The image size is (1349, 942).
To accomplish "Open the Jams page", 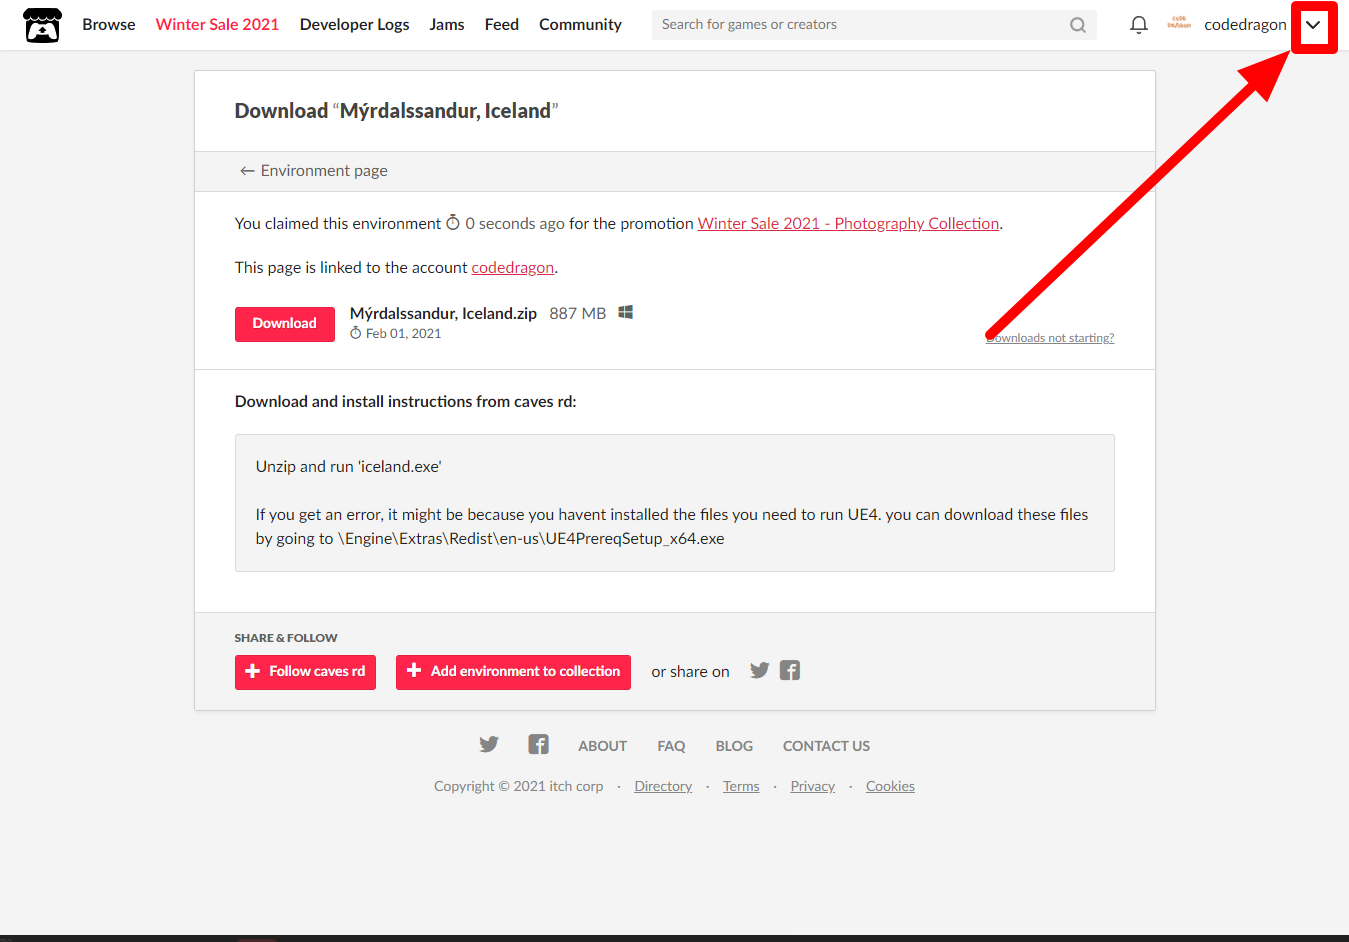I will tap(447, 25).
